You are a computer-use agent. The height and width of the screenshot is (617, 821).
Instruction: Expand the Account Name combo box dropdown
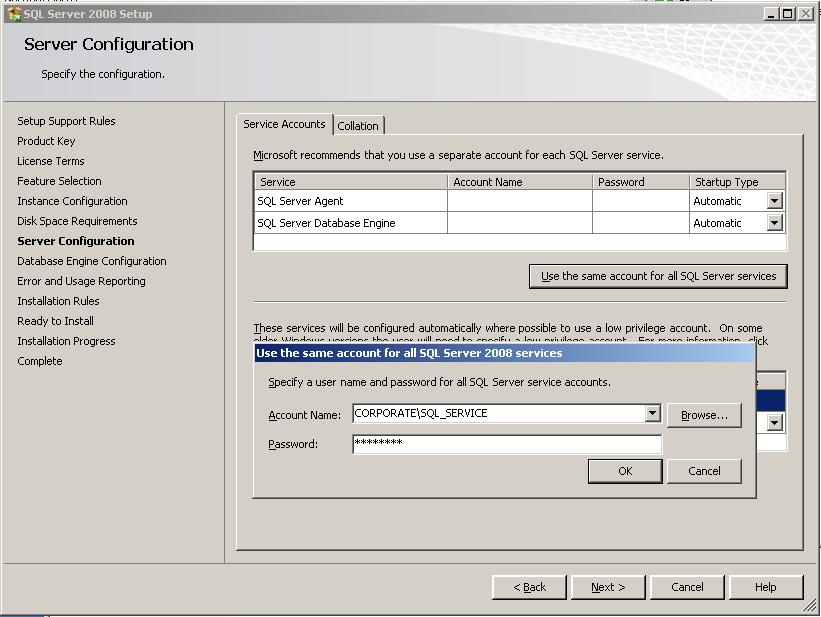click(x=652, y=413)
